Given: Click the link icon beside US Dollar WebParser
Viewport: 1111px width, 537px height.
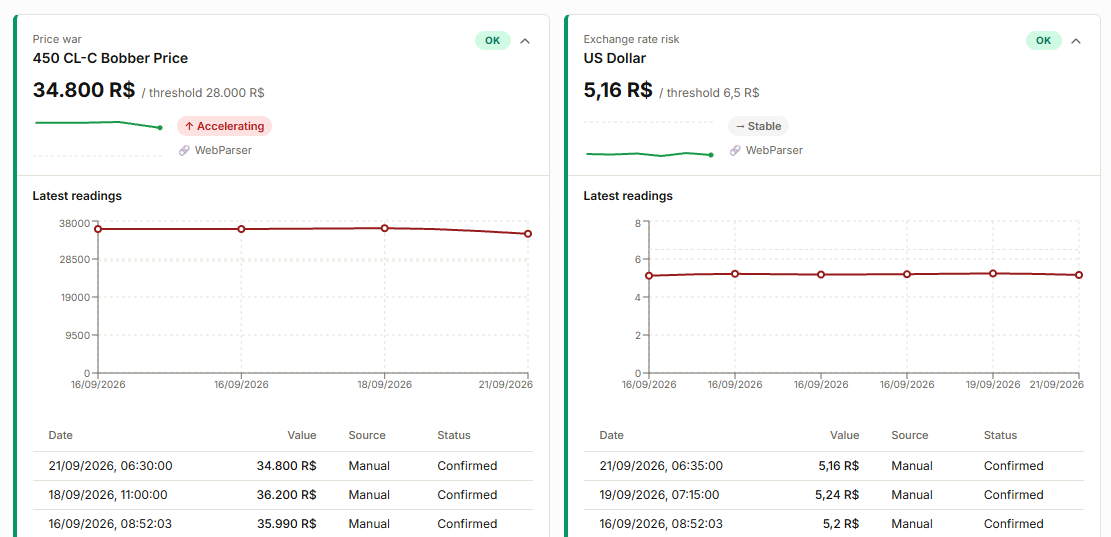Looking at the screenshot, I should point(735,150).
